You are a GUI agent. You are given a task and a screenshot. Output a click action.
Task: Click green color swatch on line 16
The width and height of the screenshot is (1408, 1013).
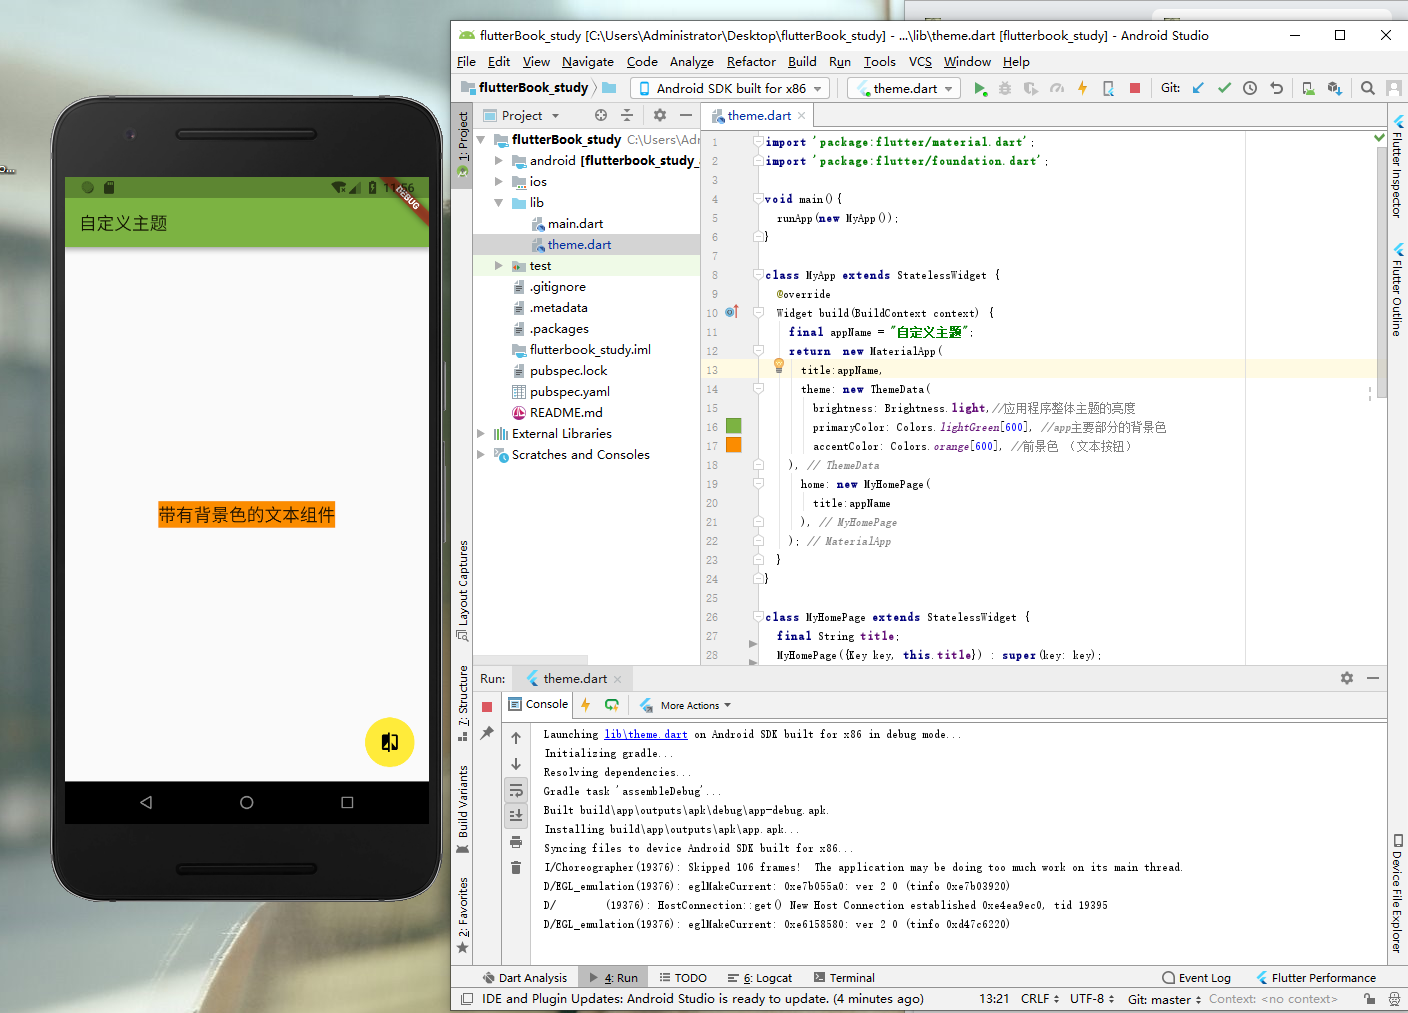point(733,426)
